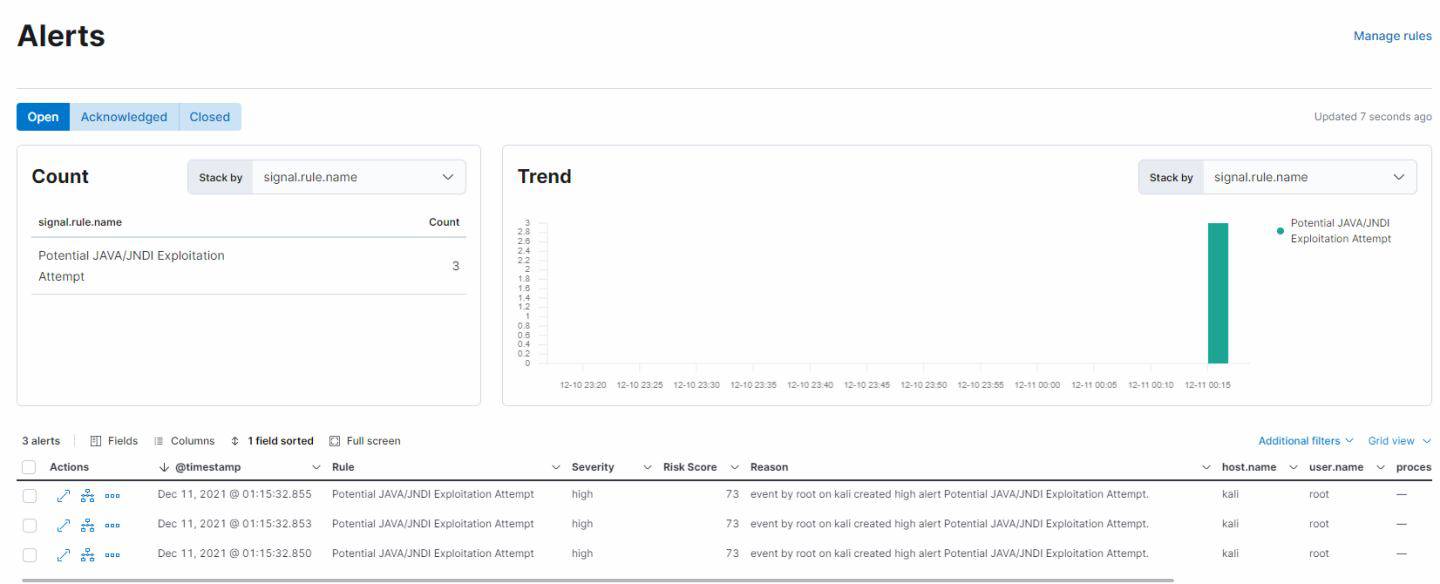Click the Trend legend label 'Potential JAVA/JNDI Exploitation Attempt'
Screen dimensions: 1440x584
tap(1340, 231)
